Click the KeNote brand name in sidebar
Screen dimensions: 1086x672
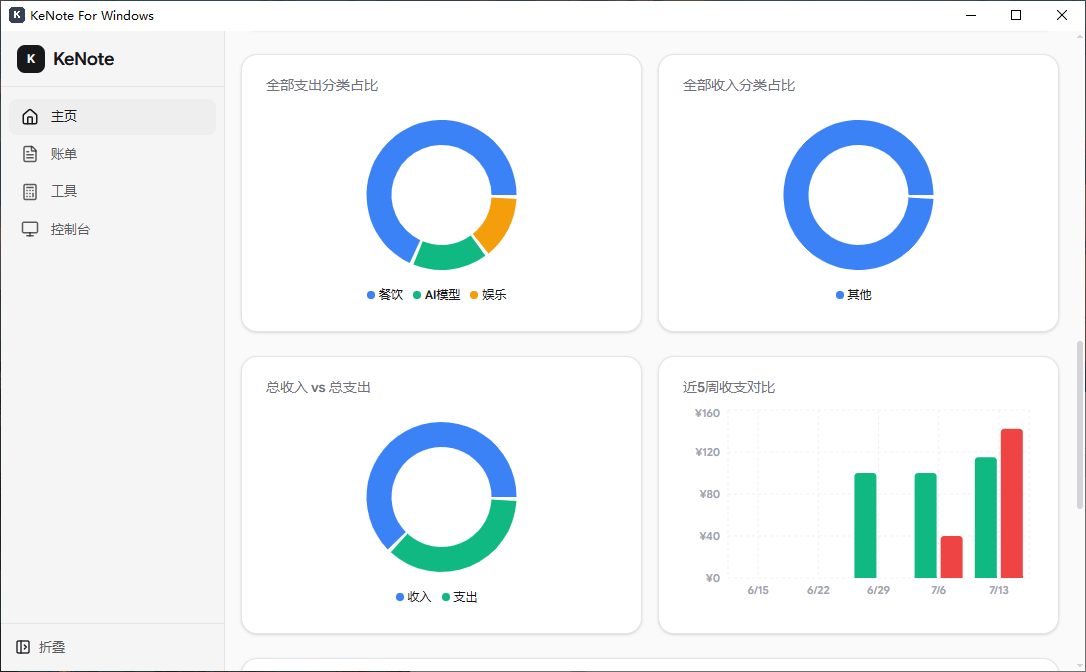(x=84, y=59)
